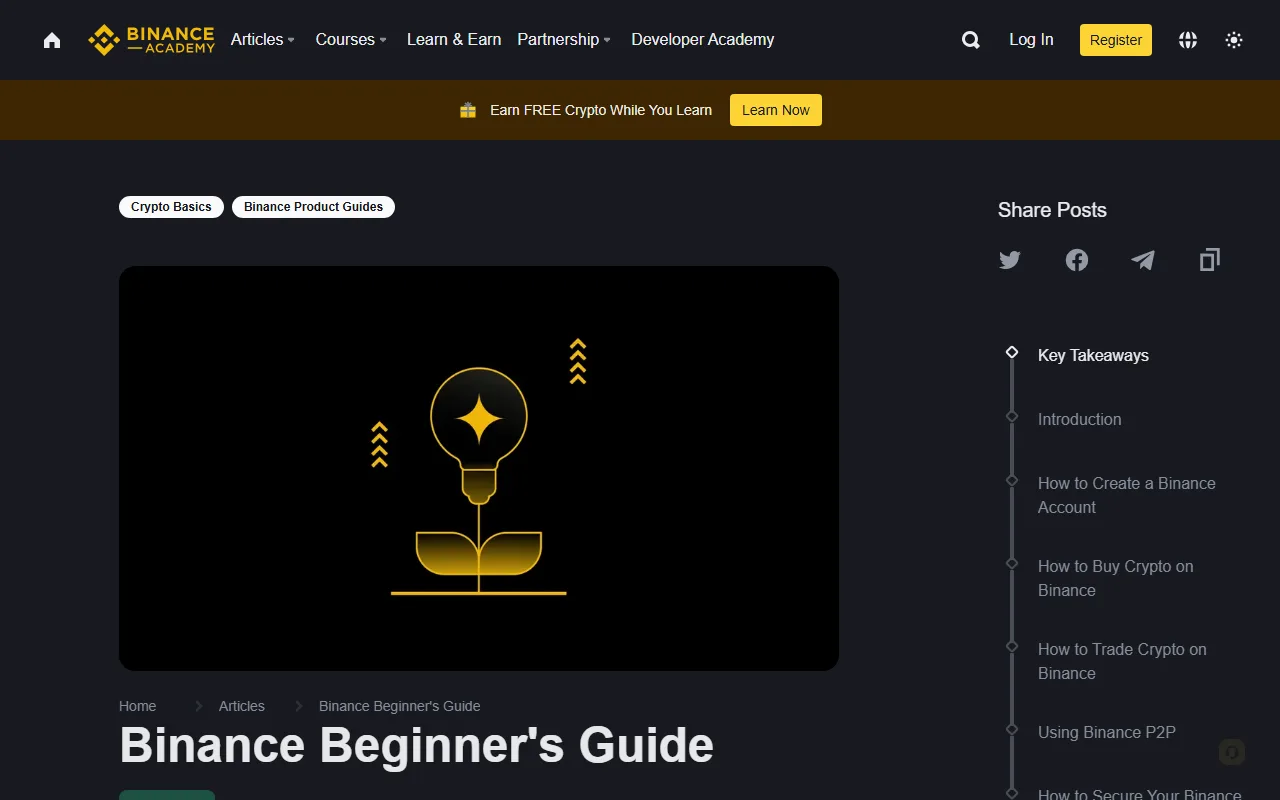
Task: Click Binance Beginner's Guide breadcrumb text
Action: pyautogui.click(x=400, y=706)
